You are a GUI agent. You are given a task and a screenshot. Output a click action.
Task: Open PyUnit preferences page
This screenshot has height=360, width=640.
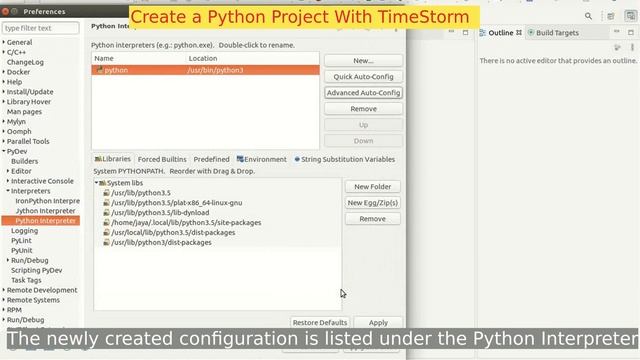pos(22,250)
